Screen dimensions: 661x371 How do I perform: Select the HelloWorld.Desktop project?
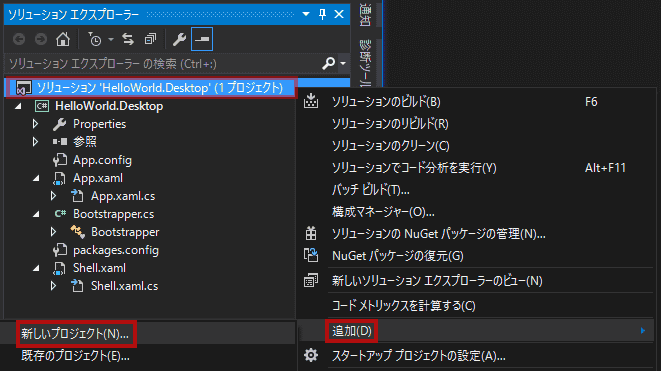109,106
